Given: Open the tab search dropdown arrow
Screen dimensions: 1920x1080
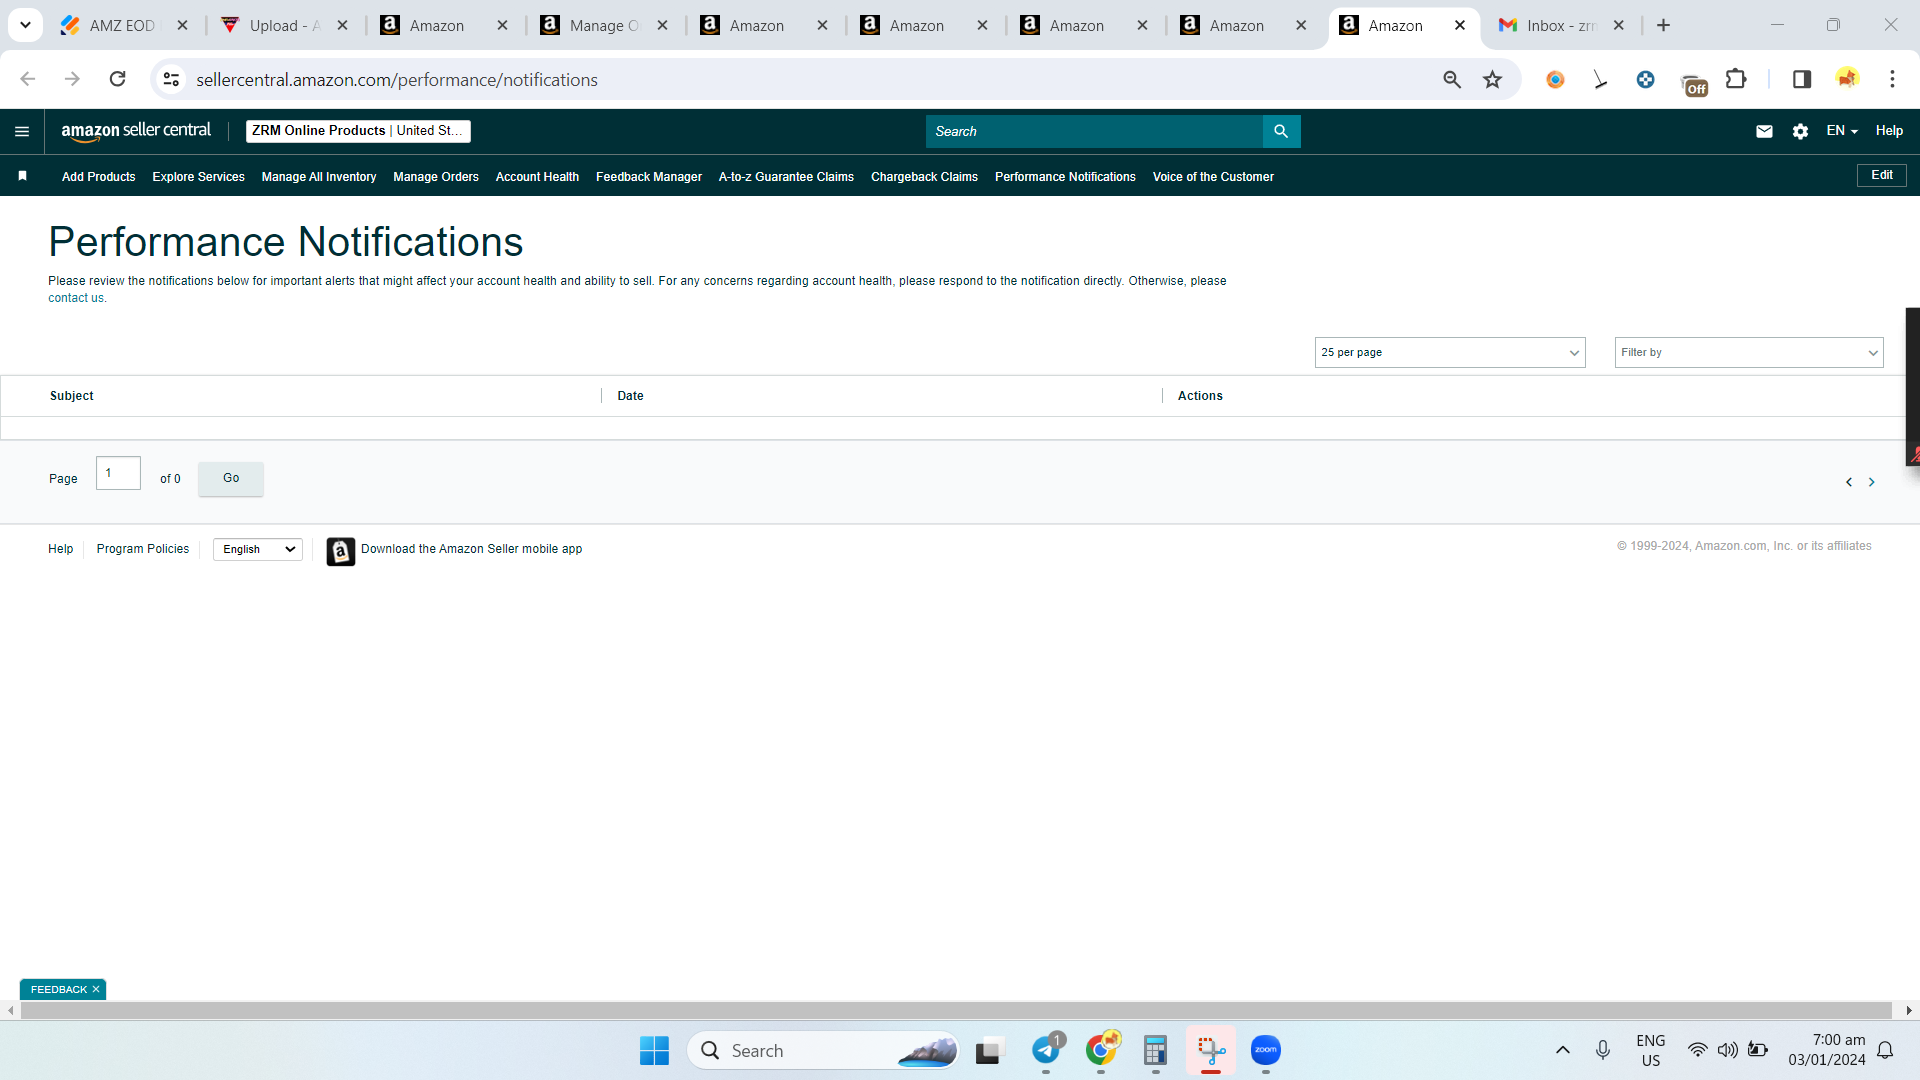Looking at the screenshot, I should [x=25, y=25].
